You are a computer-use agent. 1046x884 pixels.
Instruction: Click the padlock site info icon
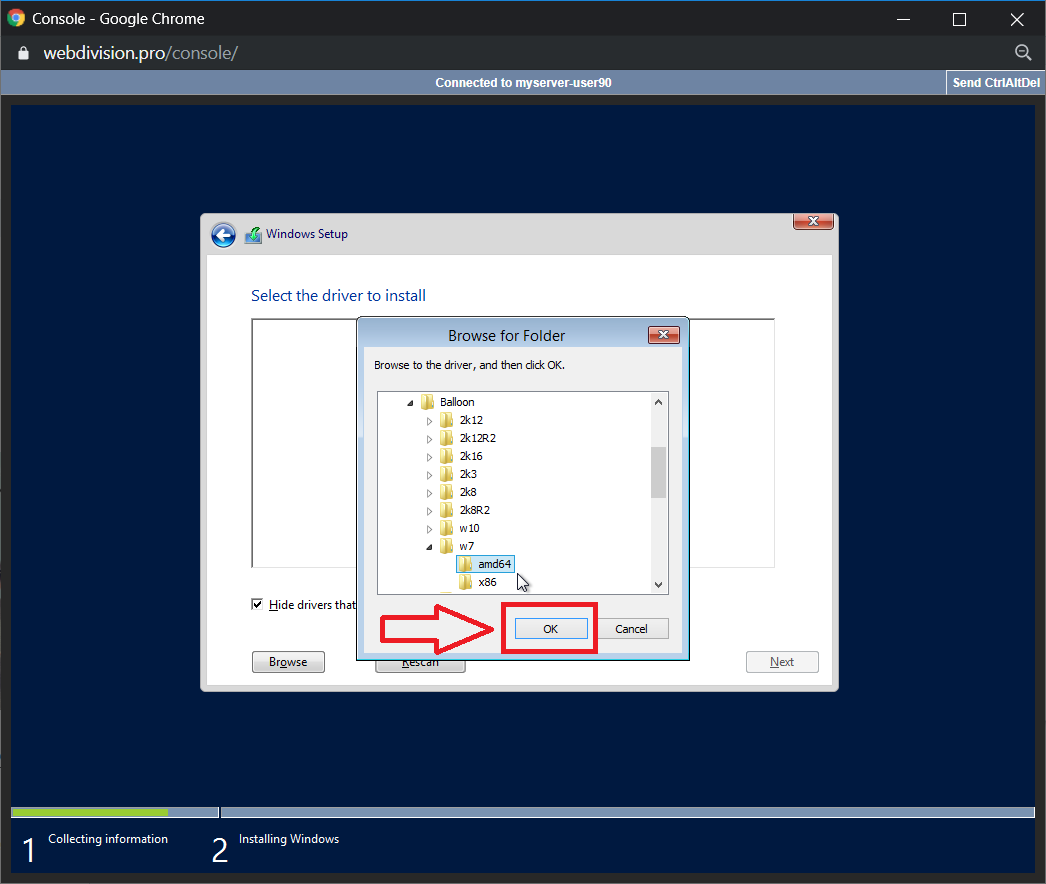24,53
